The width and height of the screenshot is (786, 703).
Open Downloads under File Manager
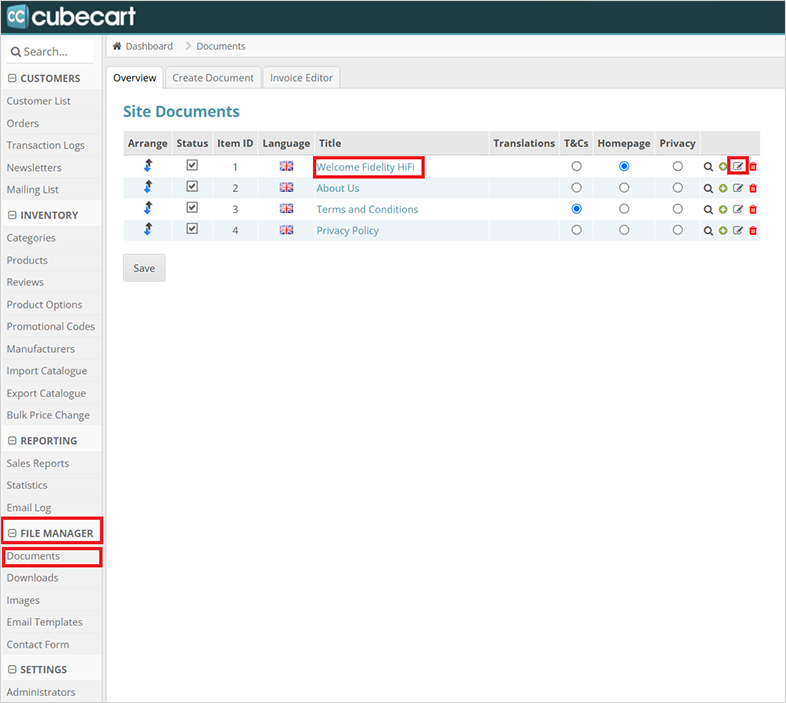pos(32,578)
